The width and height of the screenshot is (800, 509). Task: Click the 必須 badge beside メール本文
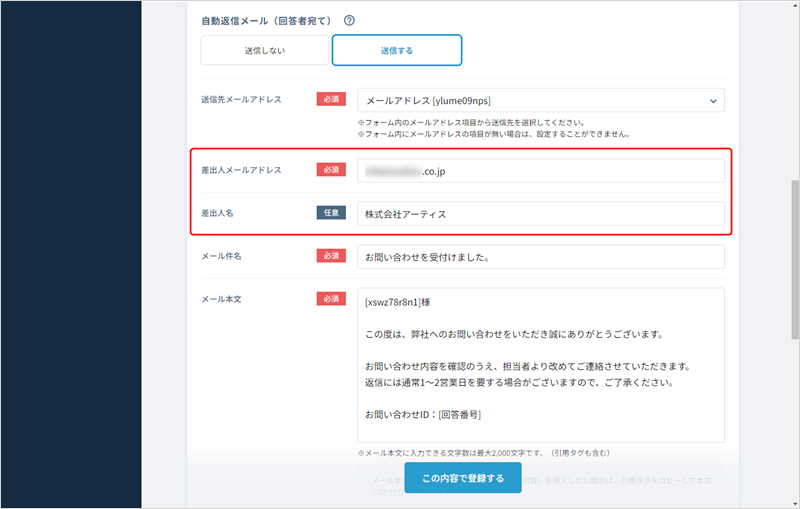click(x=331, y=298)
